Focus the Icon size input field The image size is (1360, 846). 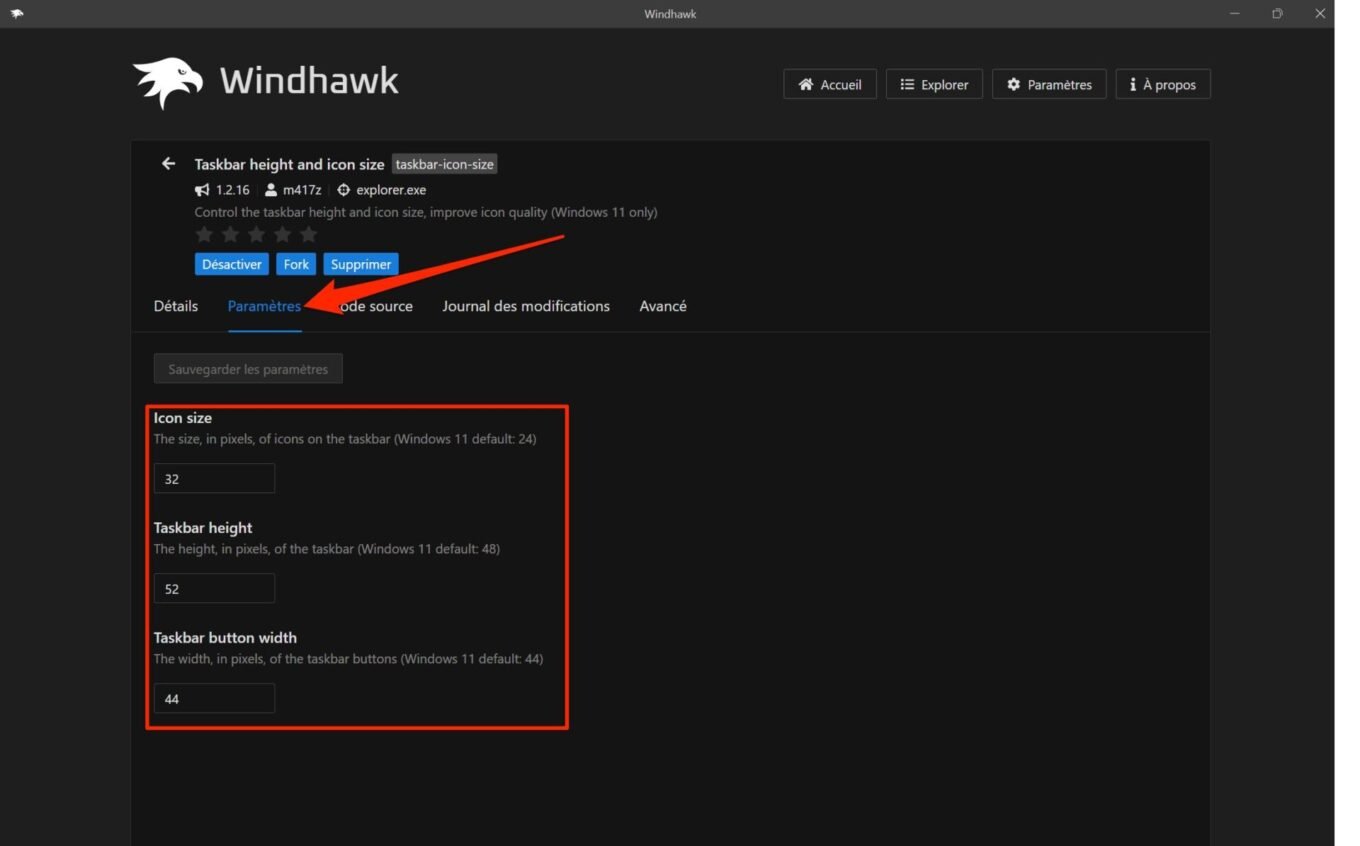(214, 478)
